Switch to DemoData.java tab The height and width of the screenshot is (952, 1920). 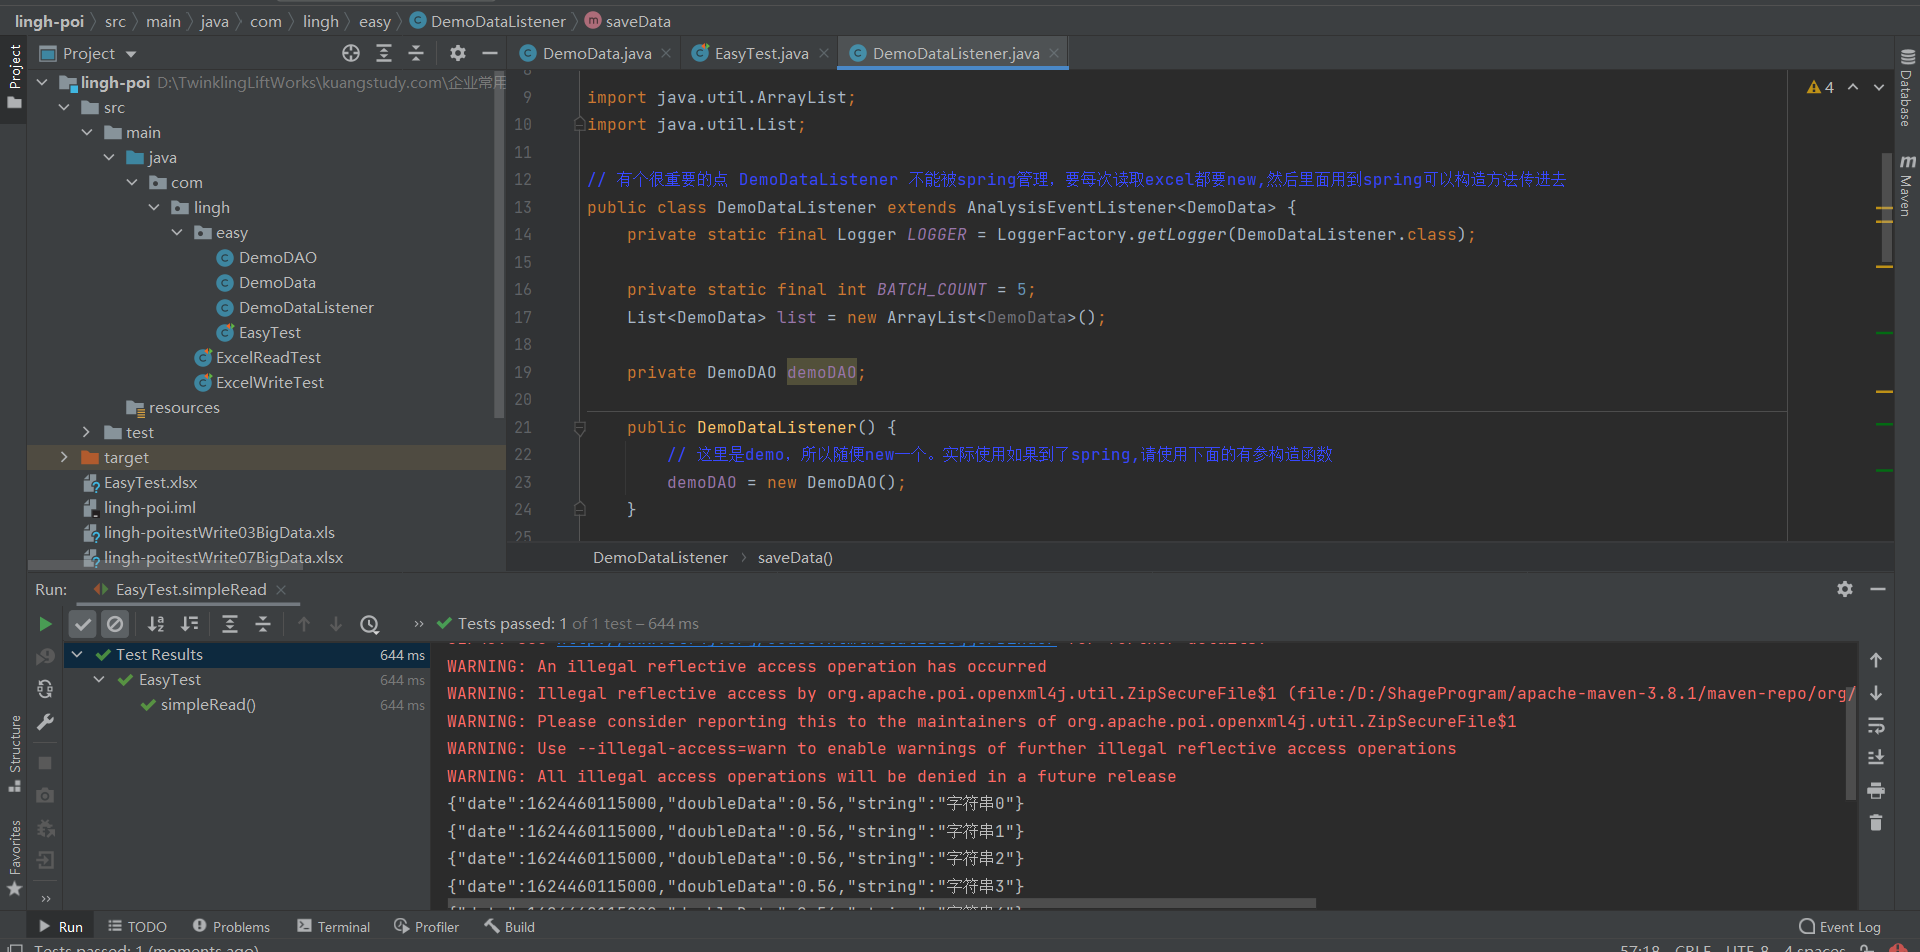[596, 53]
